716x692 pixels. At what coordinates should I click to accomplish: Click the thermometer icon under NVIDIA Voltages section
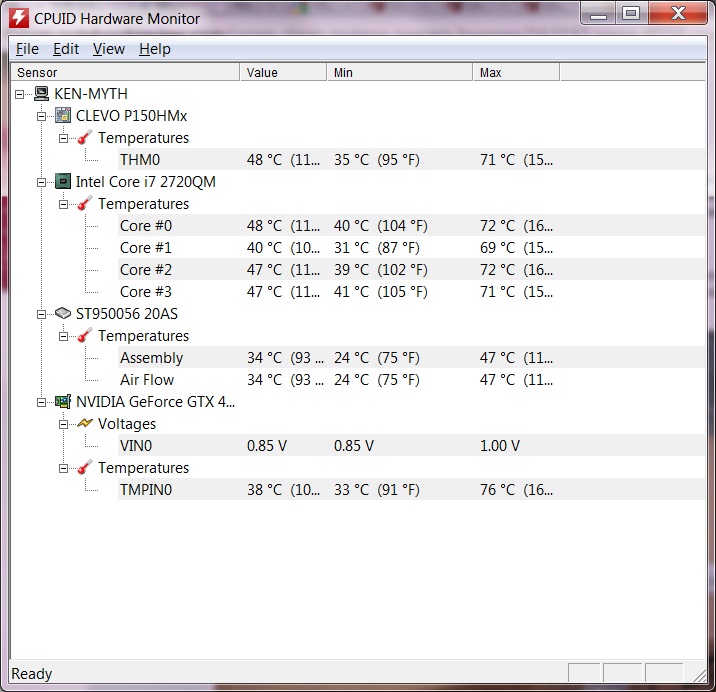coord(85,467)
